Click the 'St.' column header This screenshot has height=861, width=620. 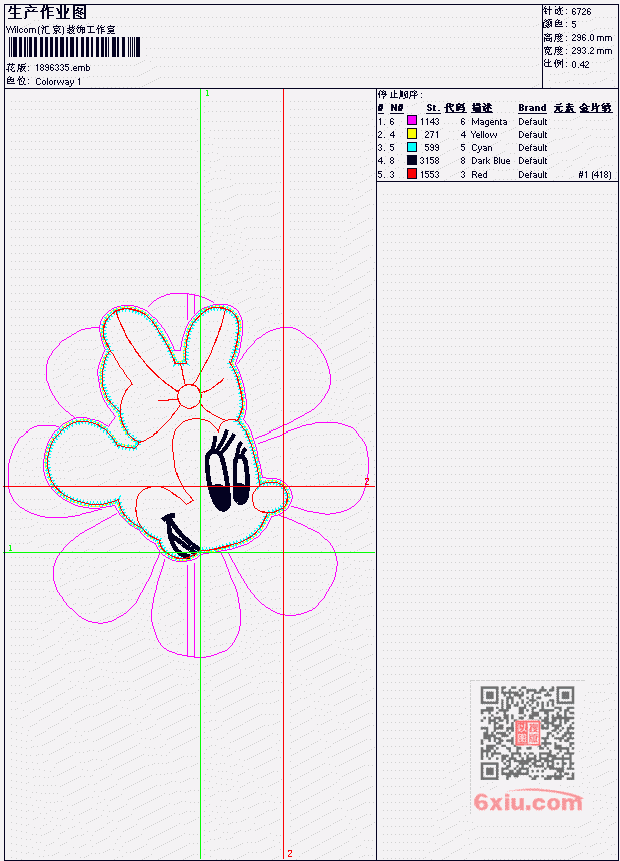[433, 108]
